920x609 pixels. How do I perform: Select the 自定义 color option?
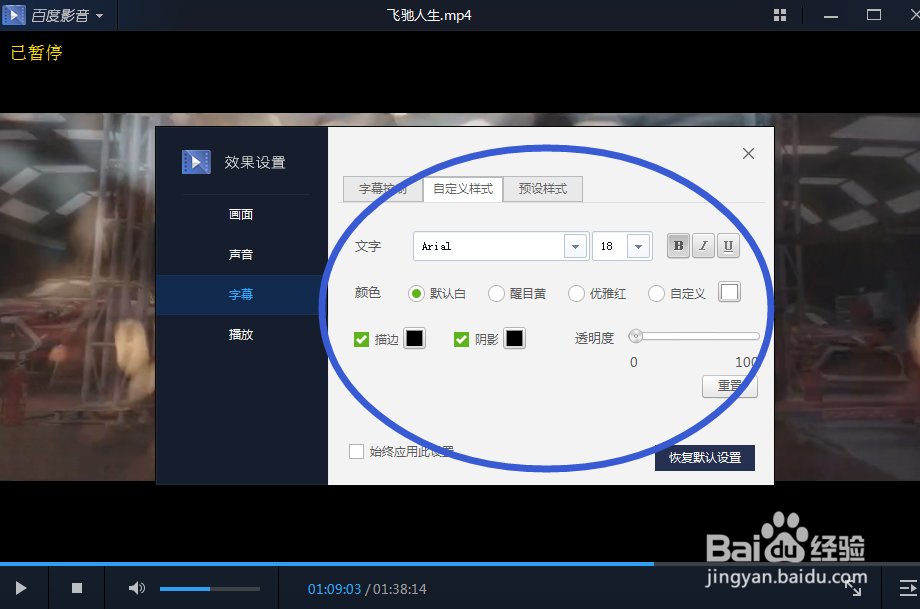656,293
